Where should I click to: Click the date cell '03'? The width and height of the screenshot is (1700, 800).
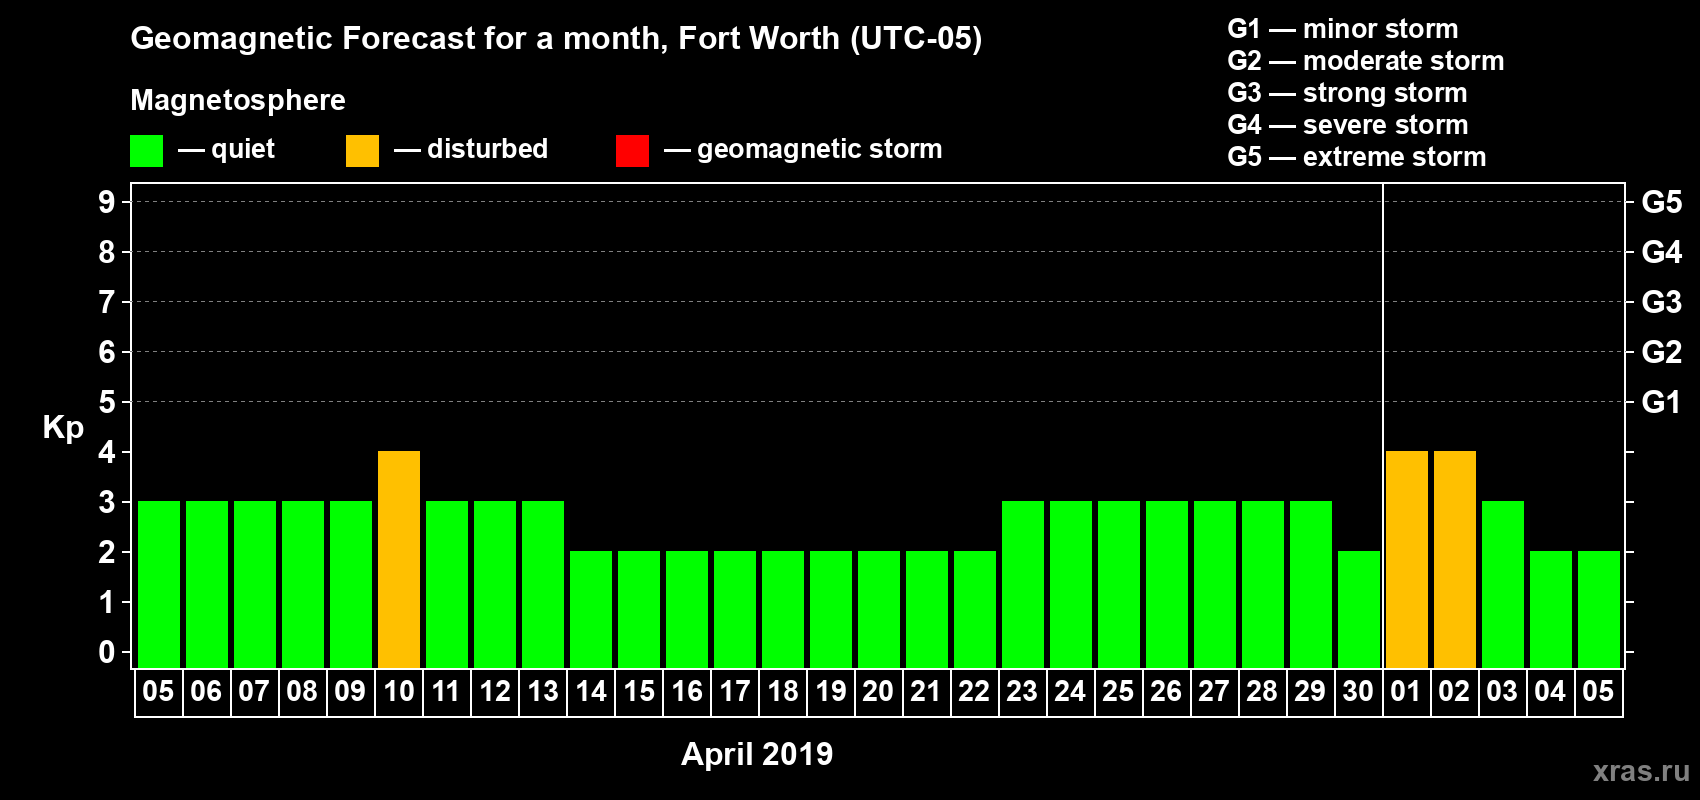click(1503, 692)
